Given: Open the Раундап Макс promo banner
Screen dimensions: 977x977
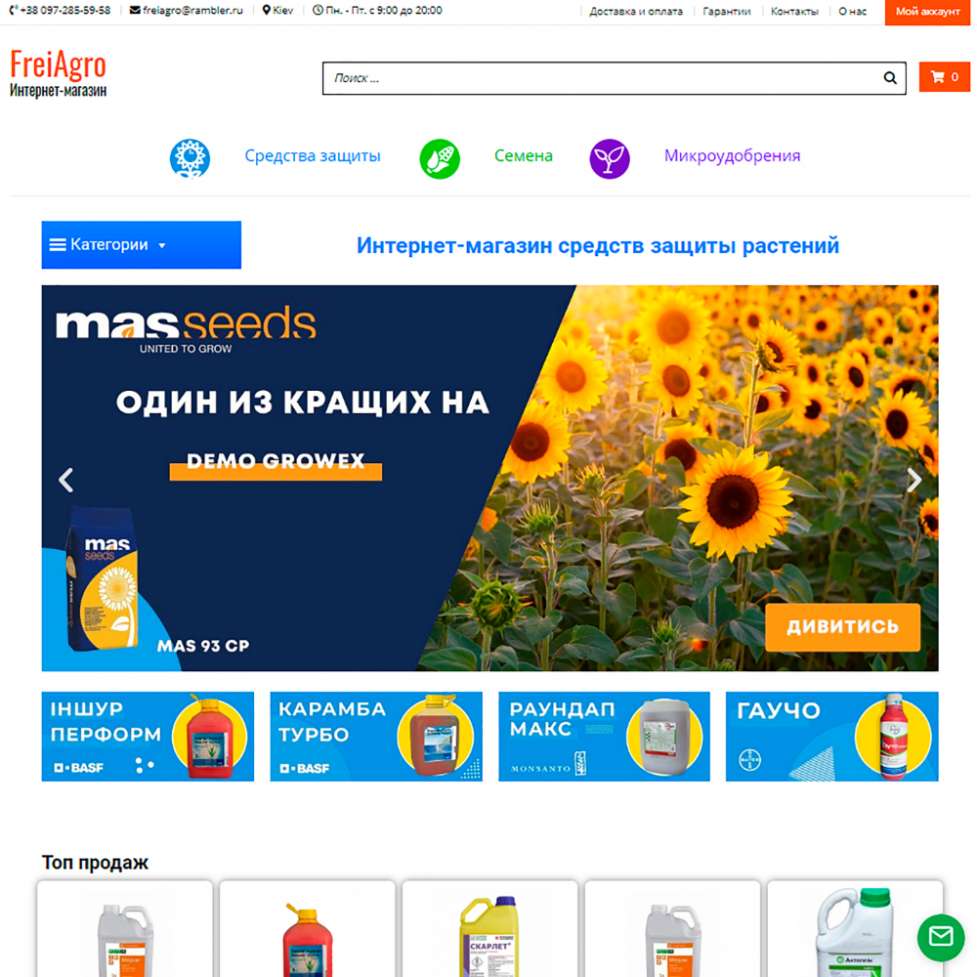Looking at the screenshot, I should pos(604,736).
